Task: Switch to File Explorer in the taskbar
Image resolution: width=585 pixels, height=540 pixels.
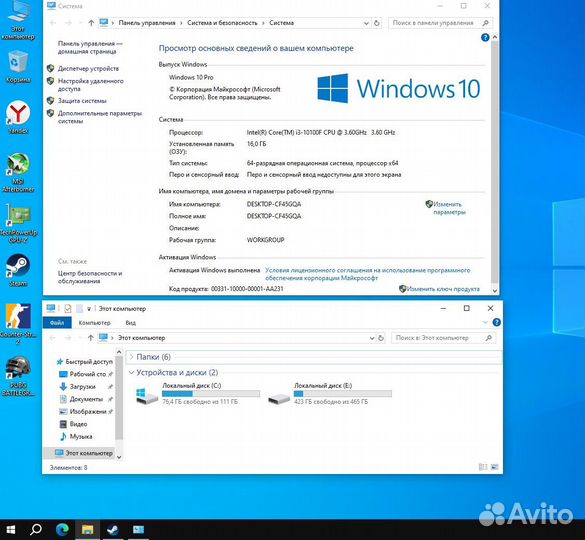Action: click(87, 529)
